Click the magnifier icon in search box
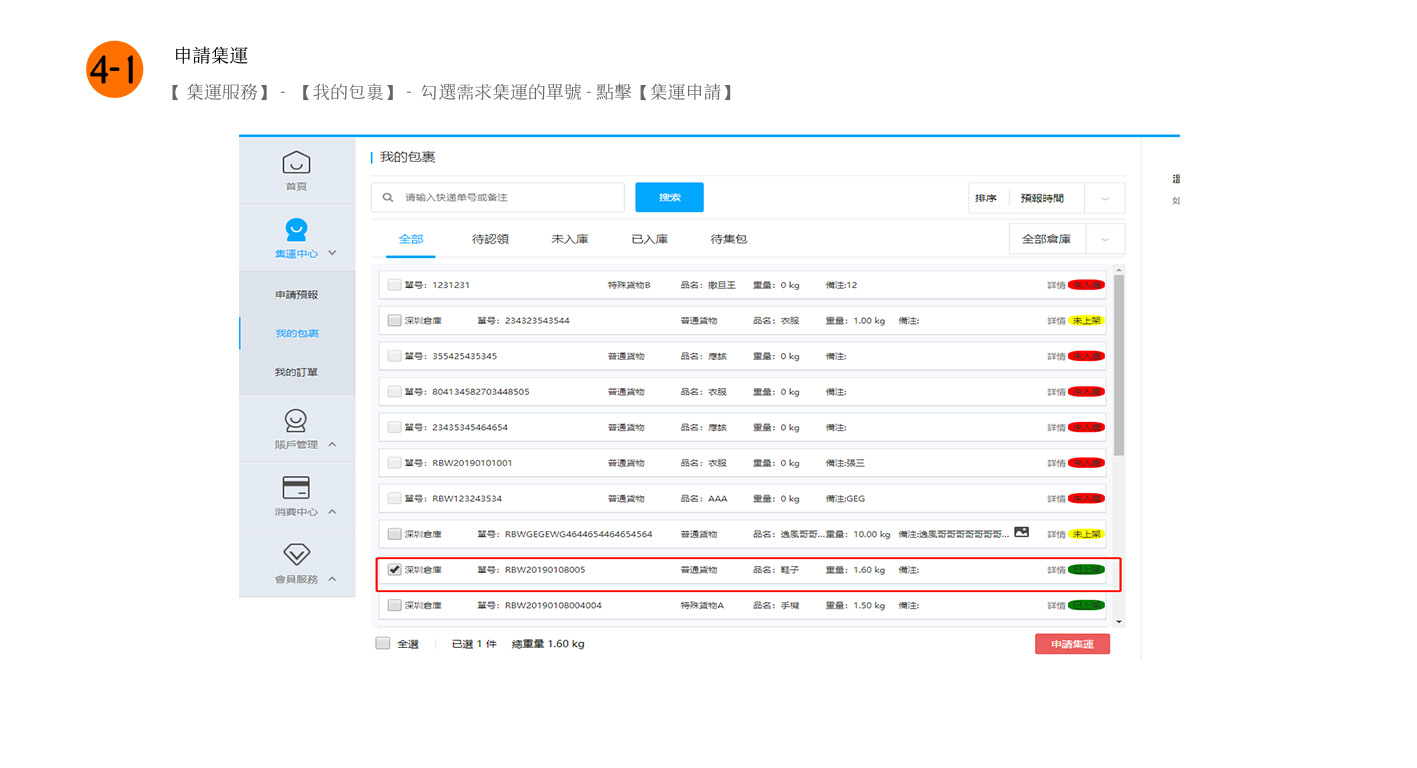Viewport: 1417px width, 768px height. coord(388,198)
